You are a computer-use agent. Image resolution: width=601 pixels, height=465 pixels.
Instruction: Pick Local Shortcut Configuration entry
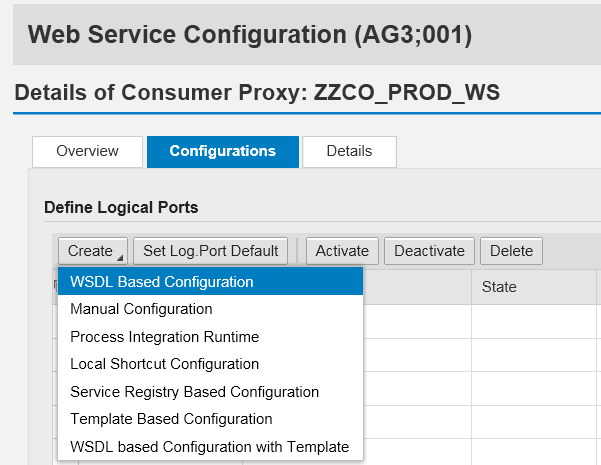point(210,364)
